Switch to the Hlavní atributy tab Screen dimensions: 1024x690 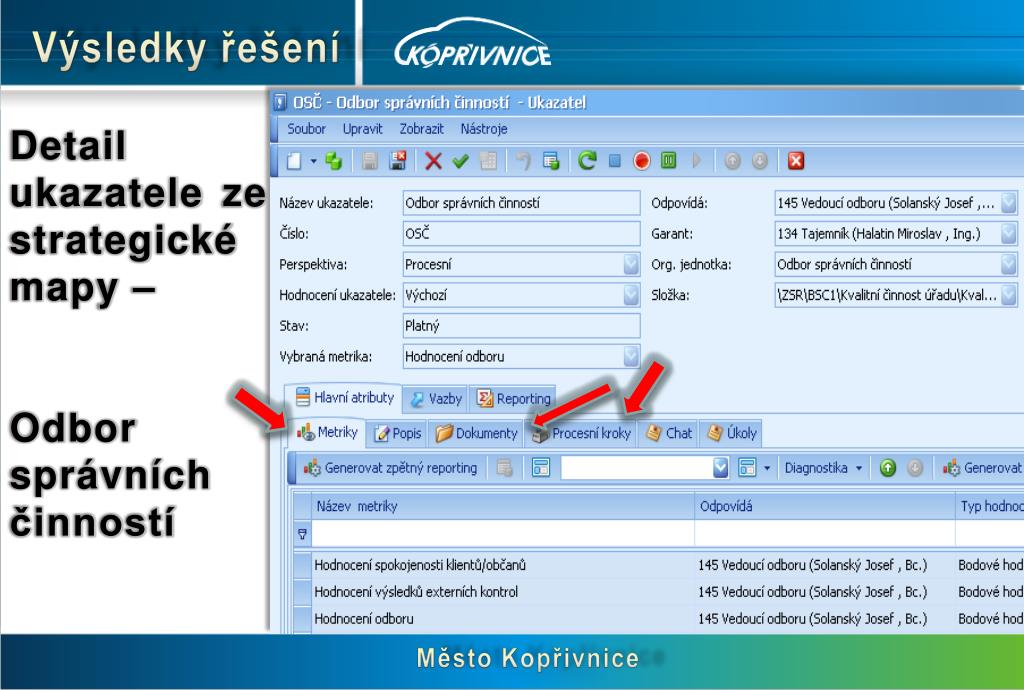pyautogui.click(x=344, y=398)
